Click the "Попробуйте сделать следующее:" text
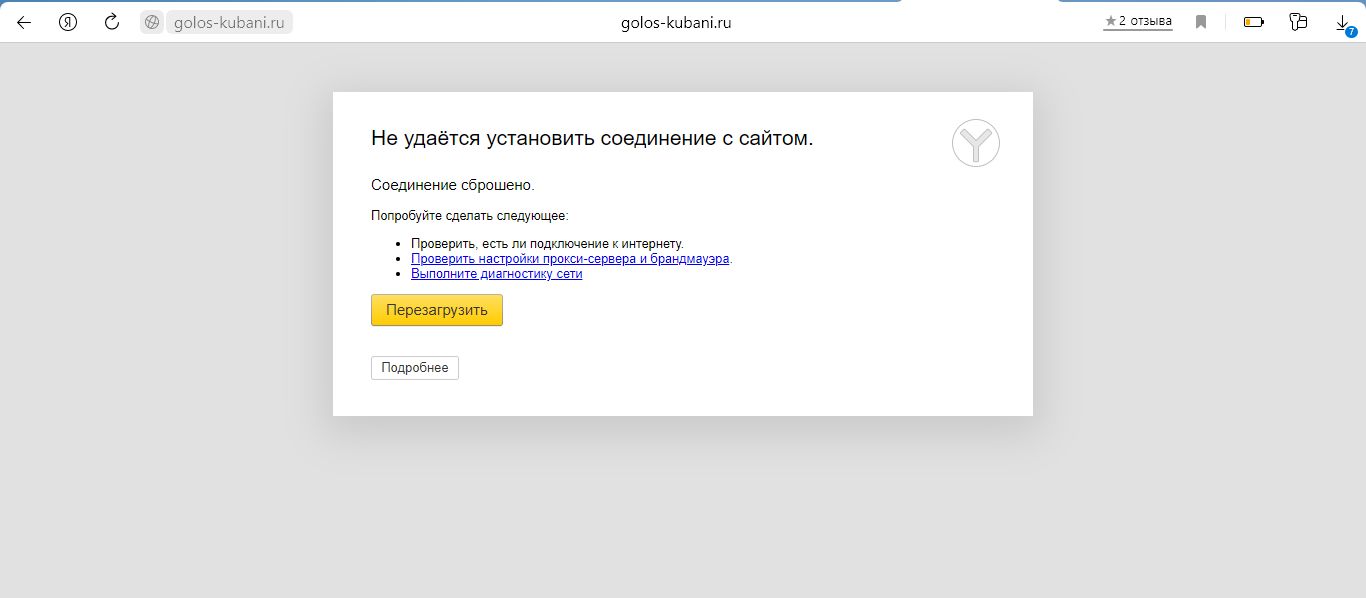Image resolution: width=1366 pixels, height=598 pixels. (x=469, y=215)
